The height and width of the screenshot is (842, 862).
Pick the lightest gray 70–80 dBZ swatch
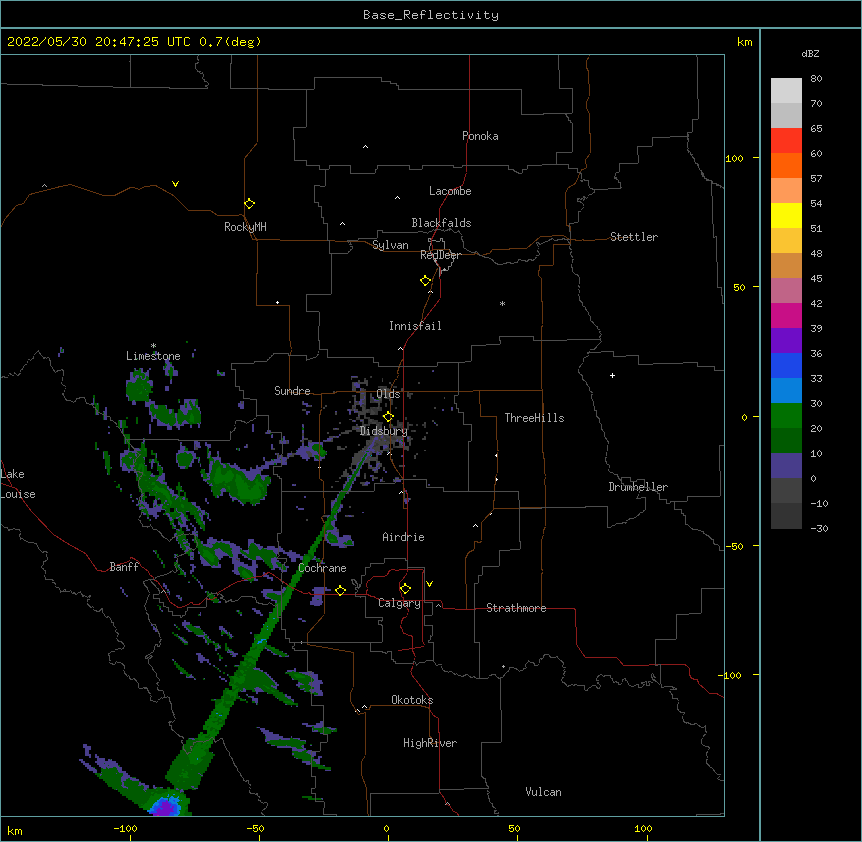click(786, 91)
